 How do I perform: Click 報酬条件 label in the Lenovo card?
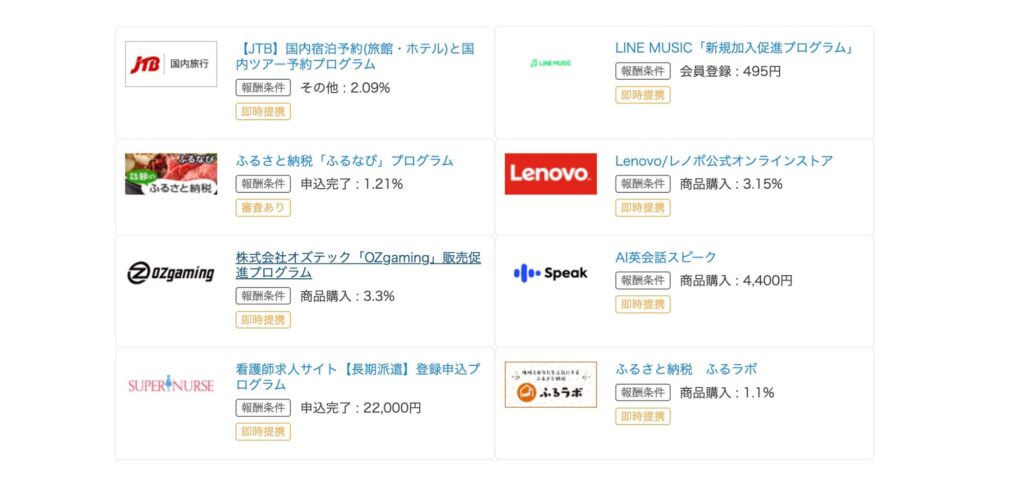click(642, 184)
